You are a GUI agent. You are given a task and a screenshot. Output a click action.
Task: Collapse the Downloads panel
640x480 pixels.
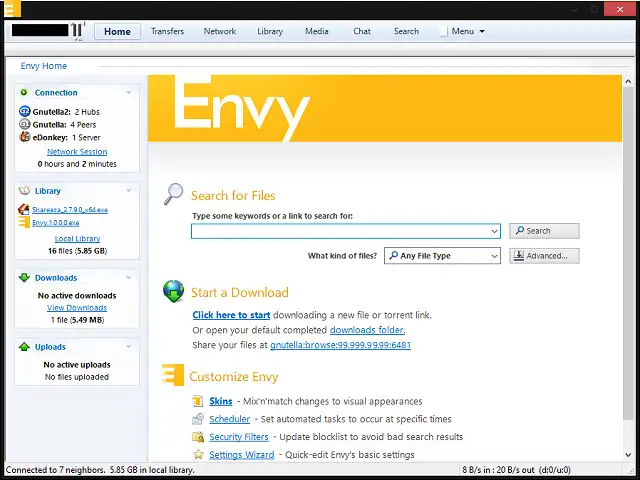point(129,278)
